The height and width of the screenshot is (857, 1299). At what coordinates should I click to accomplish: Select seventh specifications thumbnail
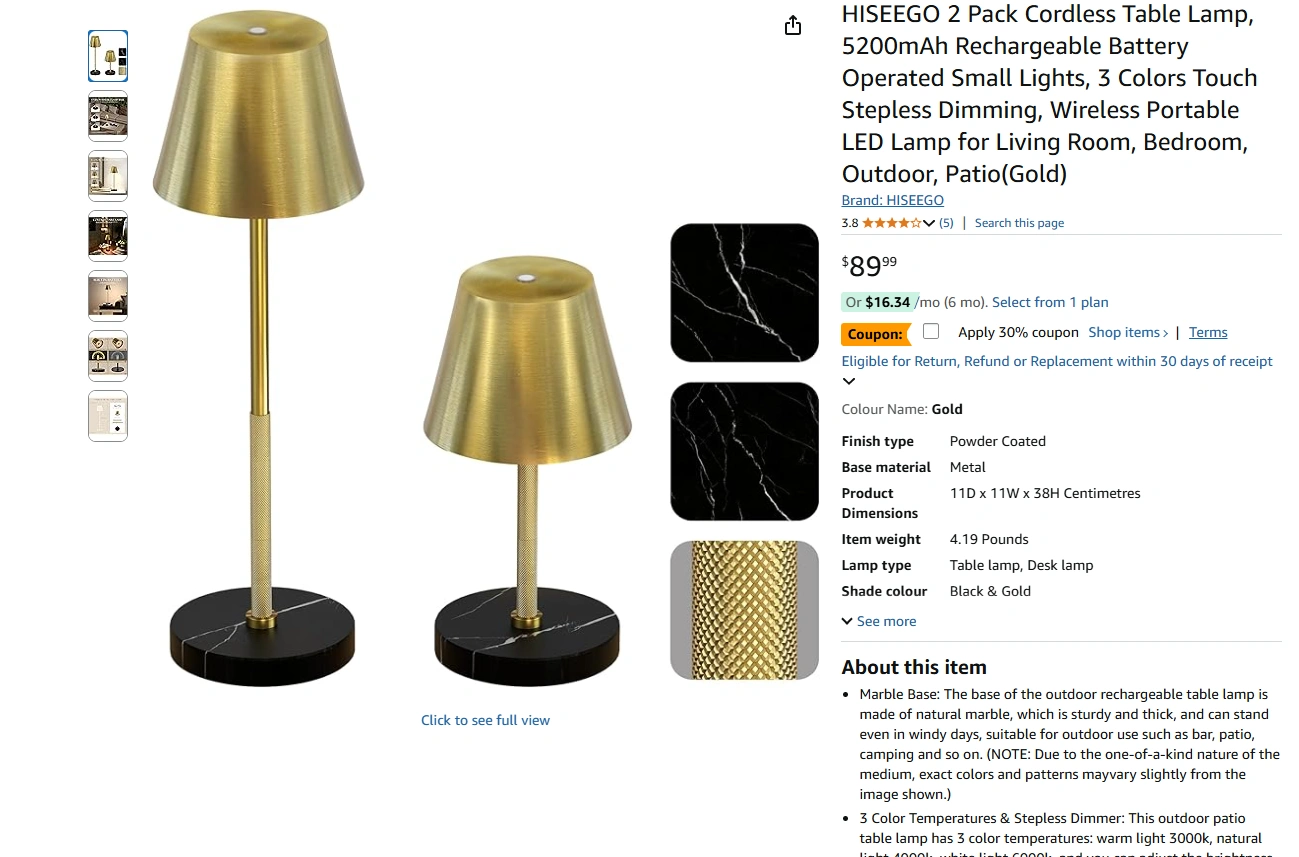tap(108, 416)
